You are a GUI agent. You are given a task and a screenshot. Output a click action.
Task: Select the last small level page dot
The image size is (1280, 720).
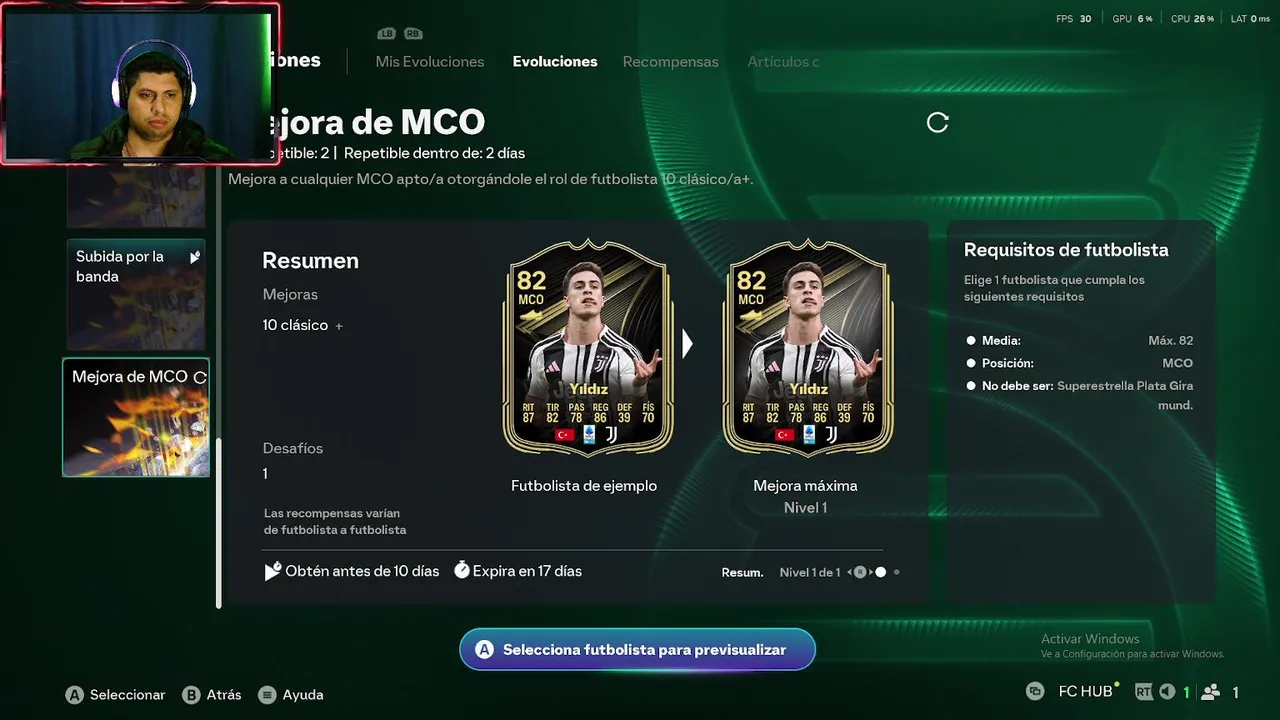click(897, 572)
